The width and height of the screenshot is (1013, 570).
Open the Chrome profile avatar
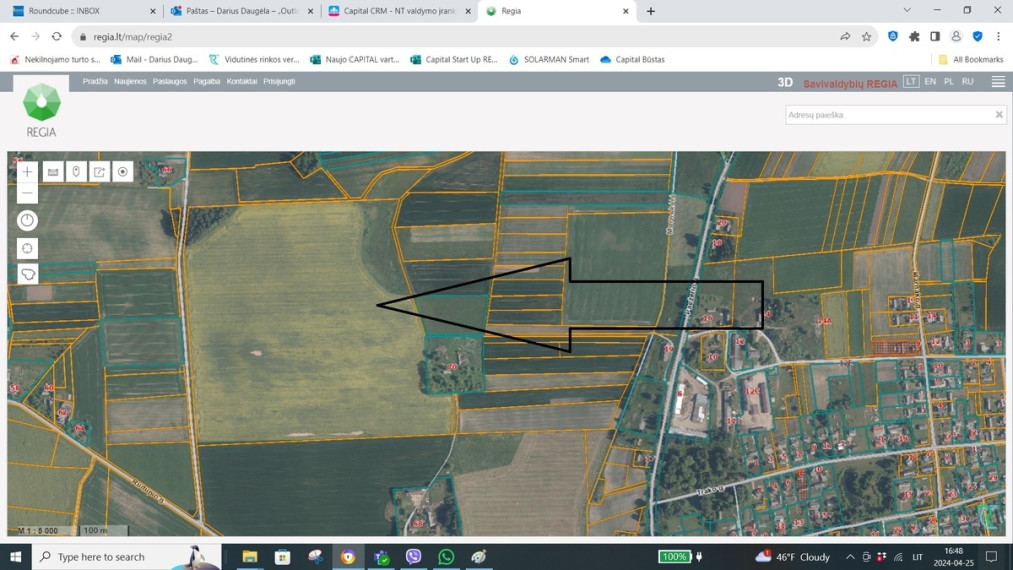956,37
